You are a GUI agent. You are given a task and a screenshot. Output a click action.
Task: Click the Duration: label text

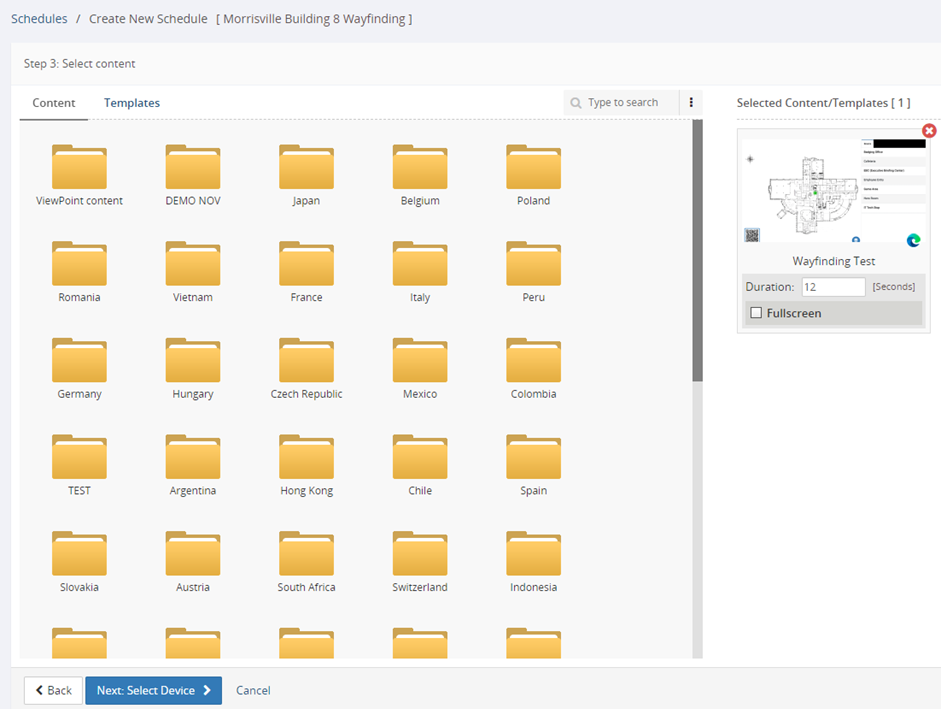tap(769, 287)
